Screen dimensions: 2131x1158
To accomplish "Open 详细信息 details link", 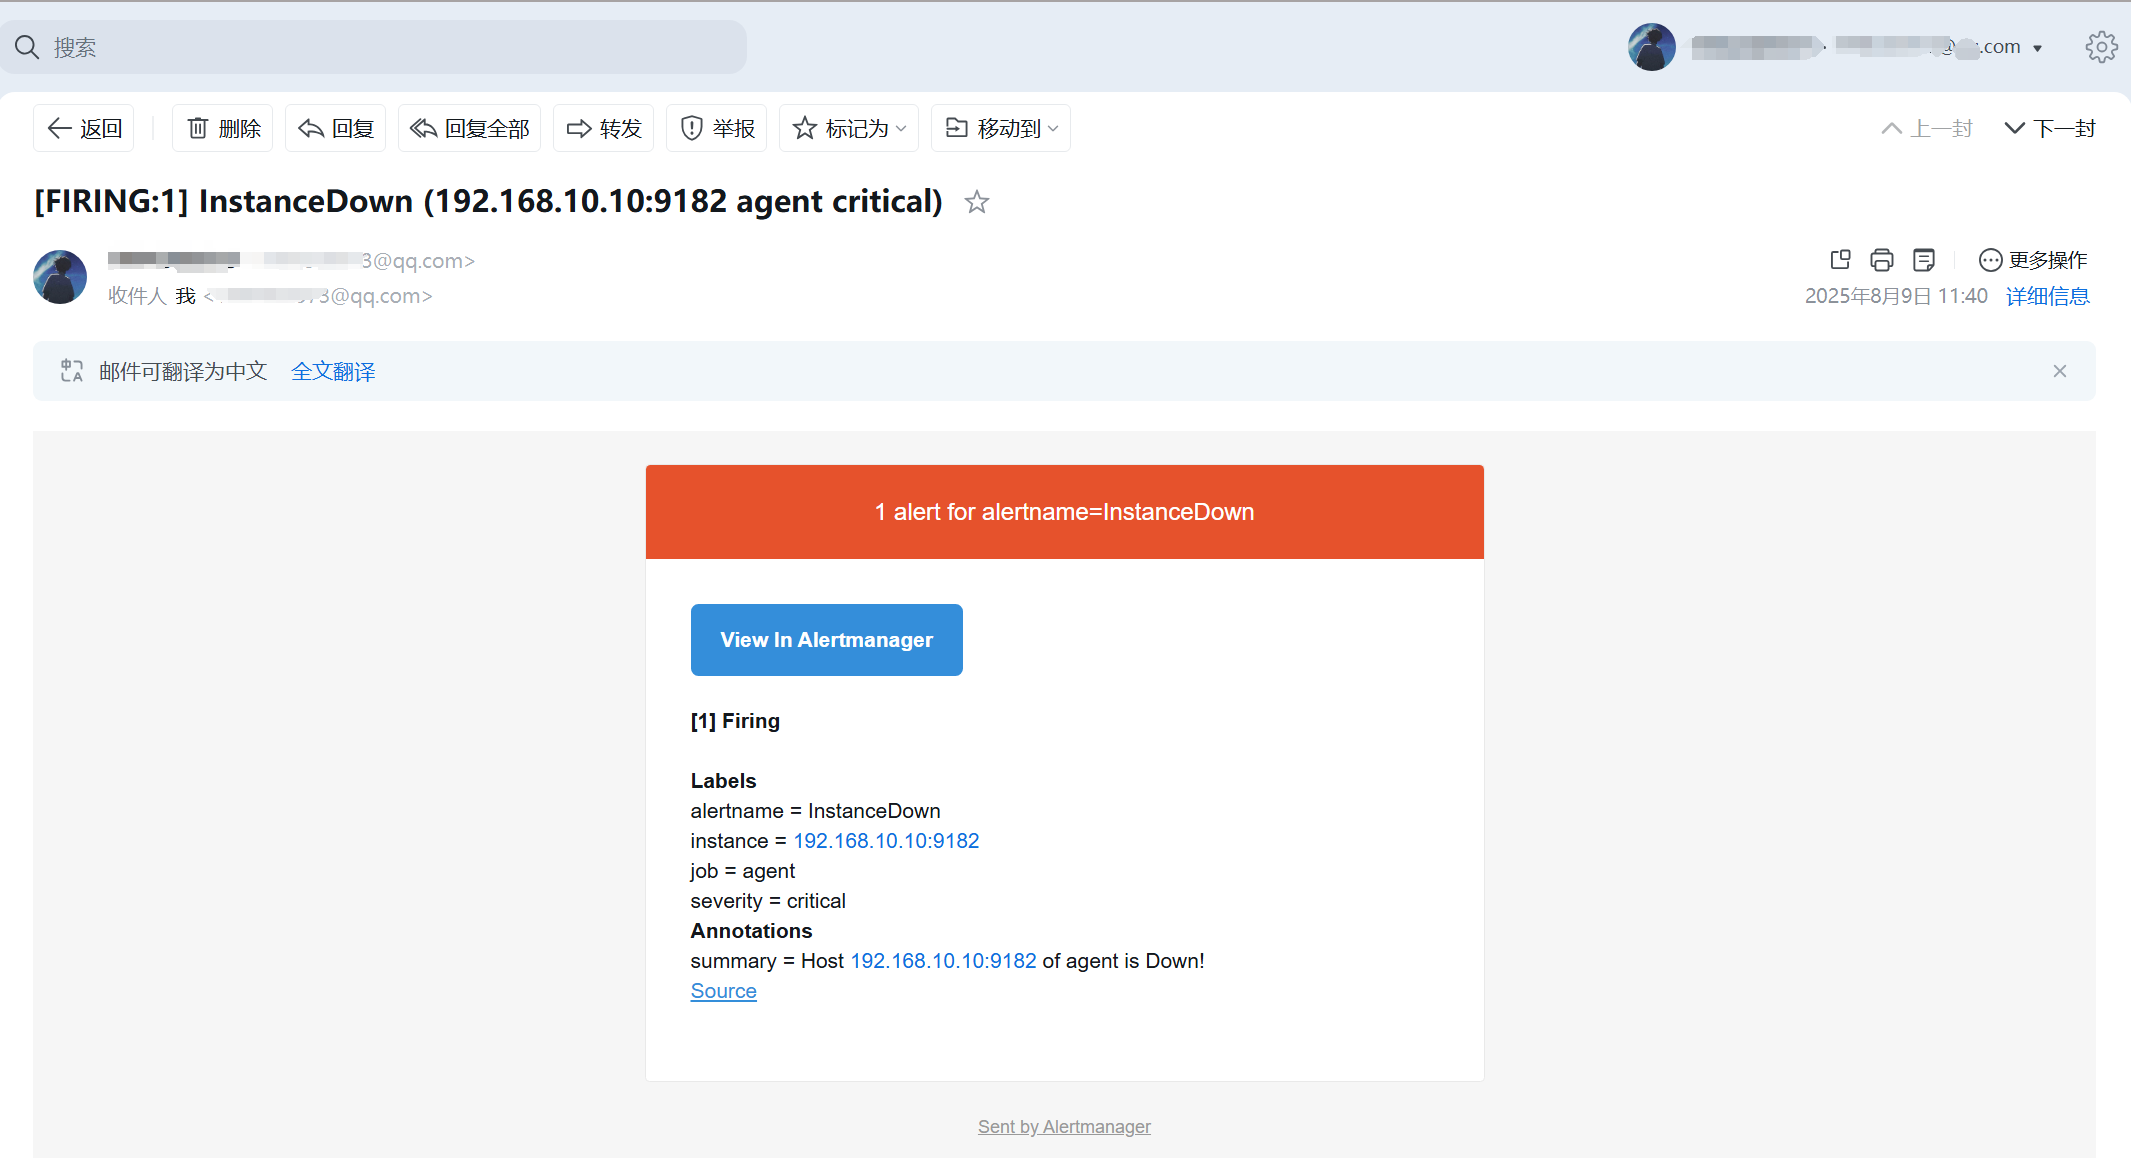I will coord(2048,296).
